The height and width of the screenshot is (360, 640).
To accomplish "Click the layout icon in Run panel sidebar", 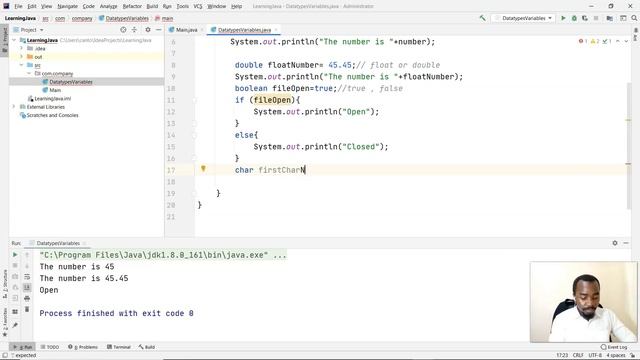I will 15,311.
